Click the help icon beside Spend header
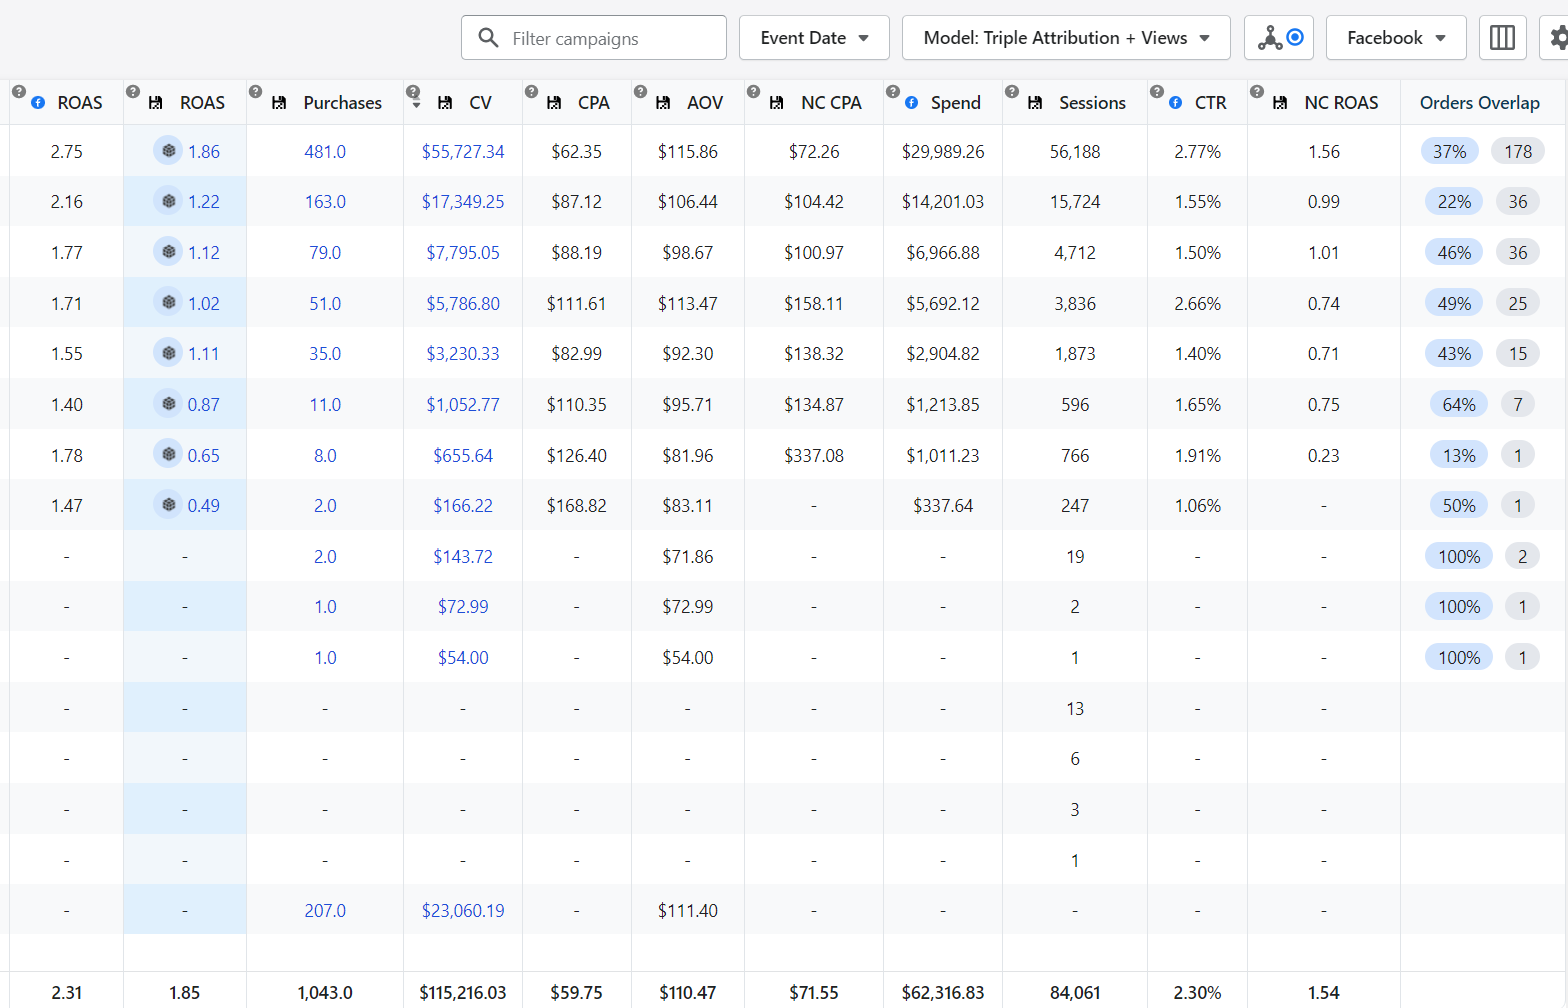 tap(892, 91)
